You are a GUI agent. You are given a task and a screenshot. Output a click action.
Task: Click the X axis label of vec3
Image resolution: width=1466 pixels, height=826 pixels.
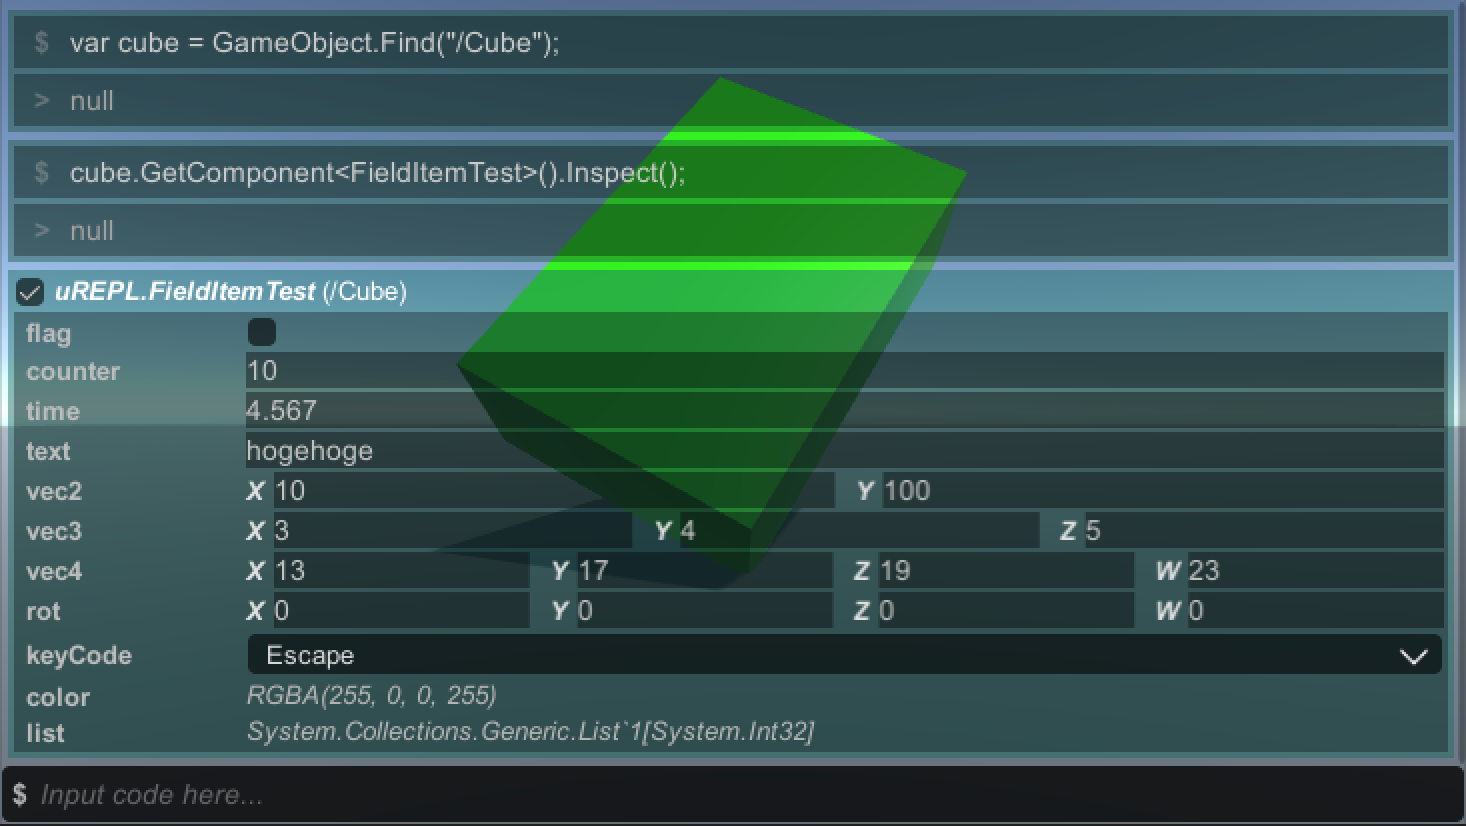(256, 531)
